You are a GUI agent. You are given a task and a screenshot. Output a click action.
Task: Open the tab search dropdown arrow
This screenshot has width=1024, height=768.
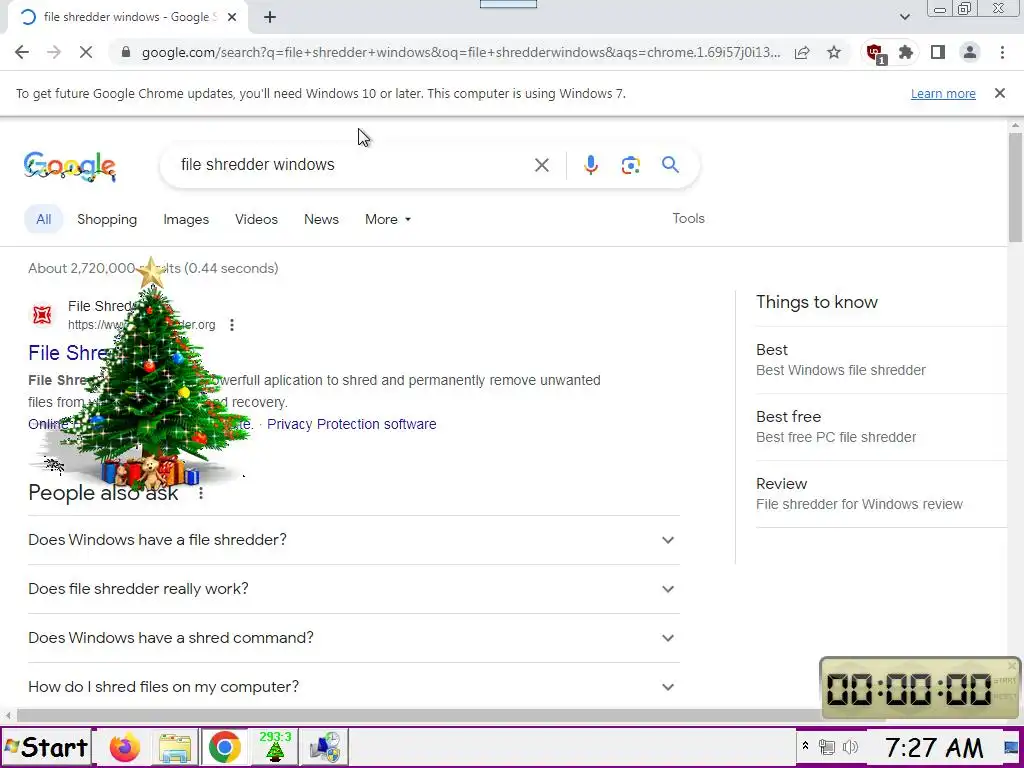(x=904, y=17)
